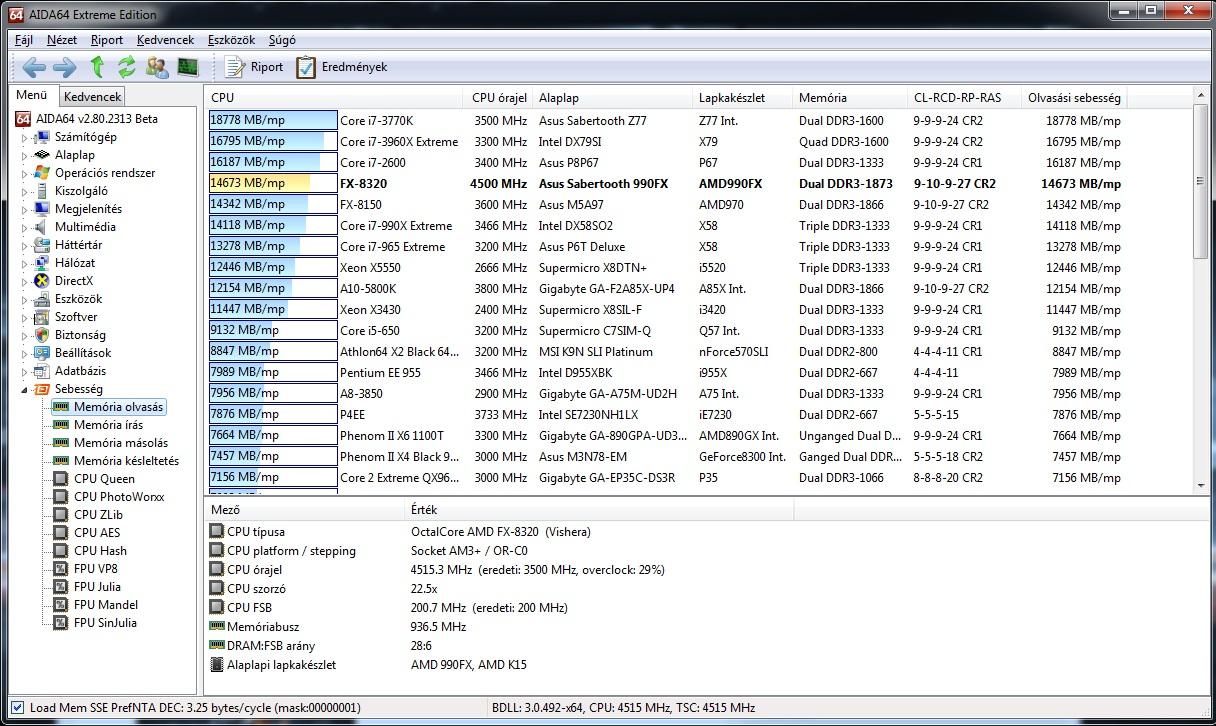Switch to the Kedvencek sidebar tab
This screenshot has width=1216, height=726.
pyautogui.click(x=92, y=97)
